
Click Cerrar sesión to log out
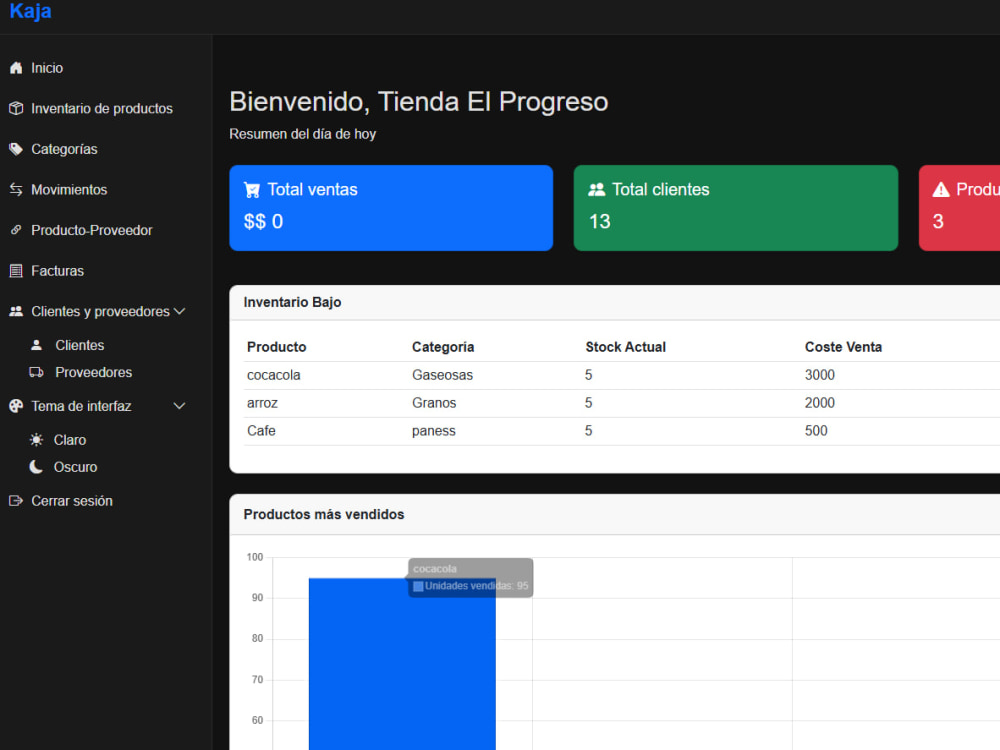click(72, 501)
